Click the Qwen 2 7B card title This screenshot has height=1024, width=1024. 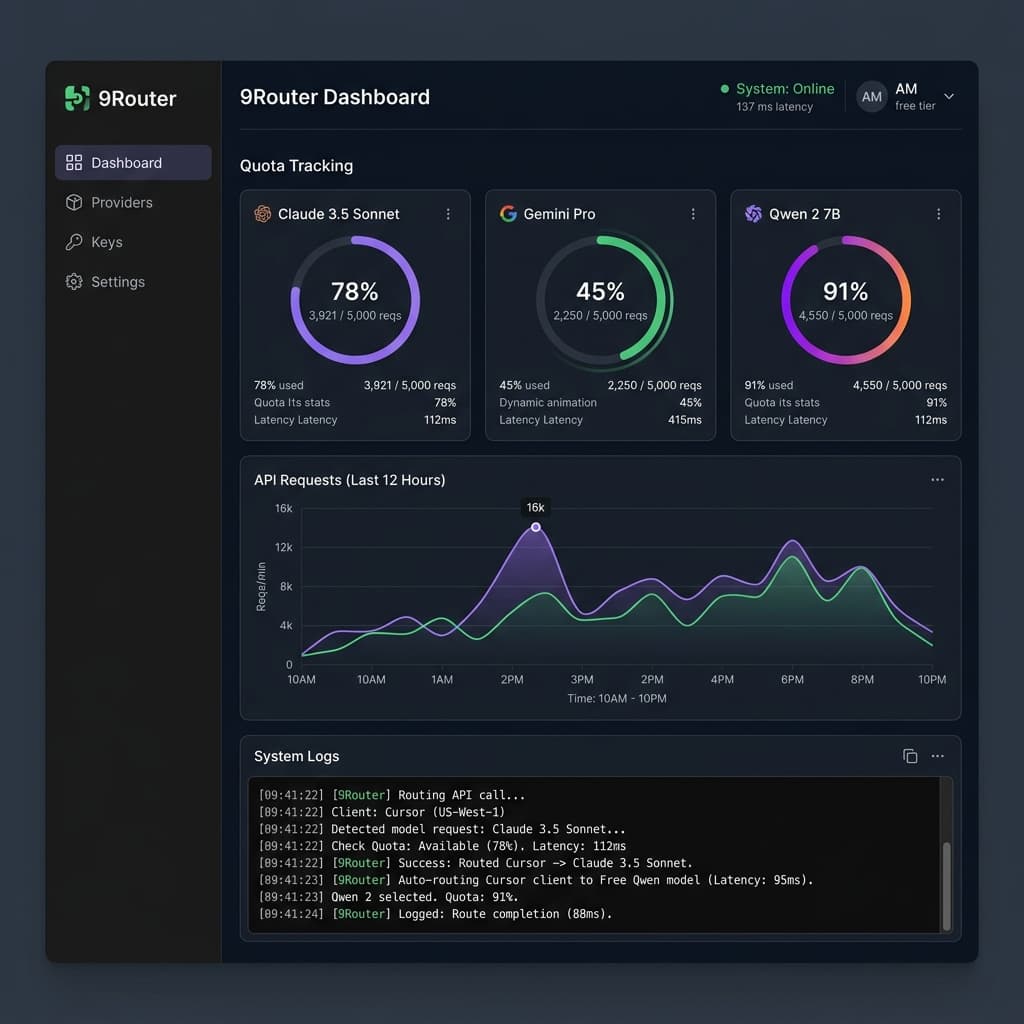805,214
